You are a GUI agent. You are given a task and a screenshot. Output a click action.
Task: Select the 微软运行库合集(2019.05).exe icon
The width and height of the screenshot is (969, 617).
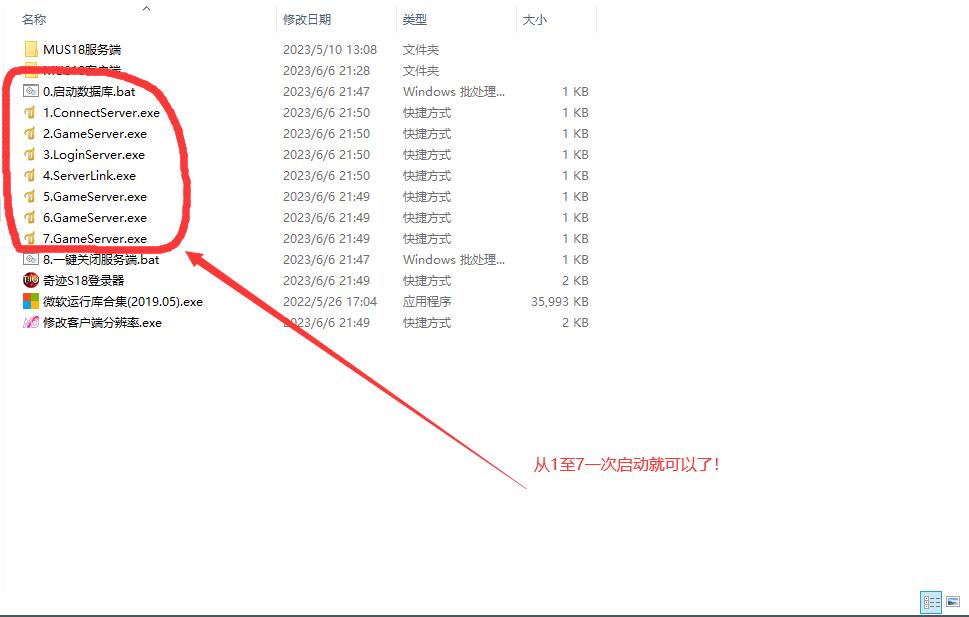click(30, 301)
